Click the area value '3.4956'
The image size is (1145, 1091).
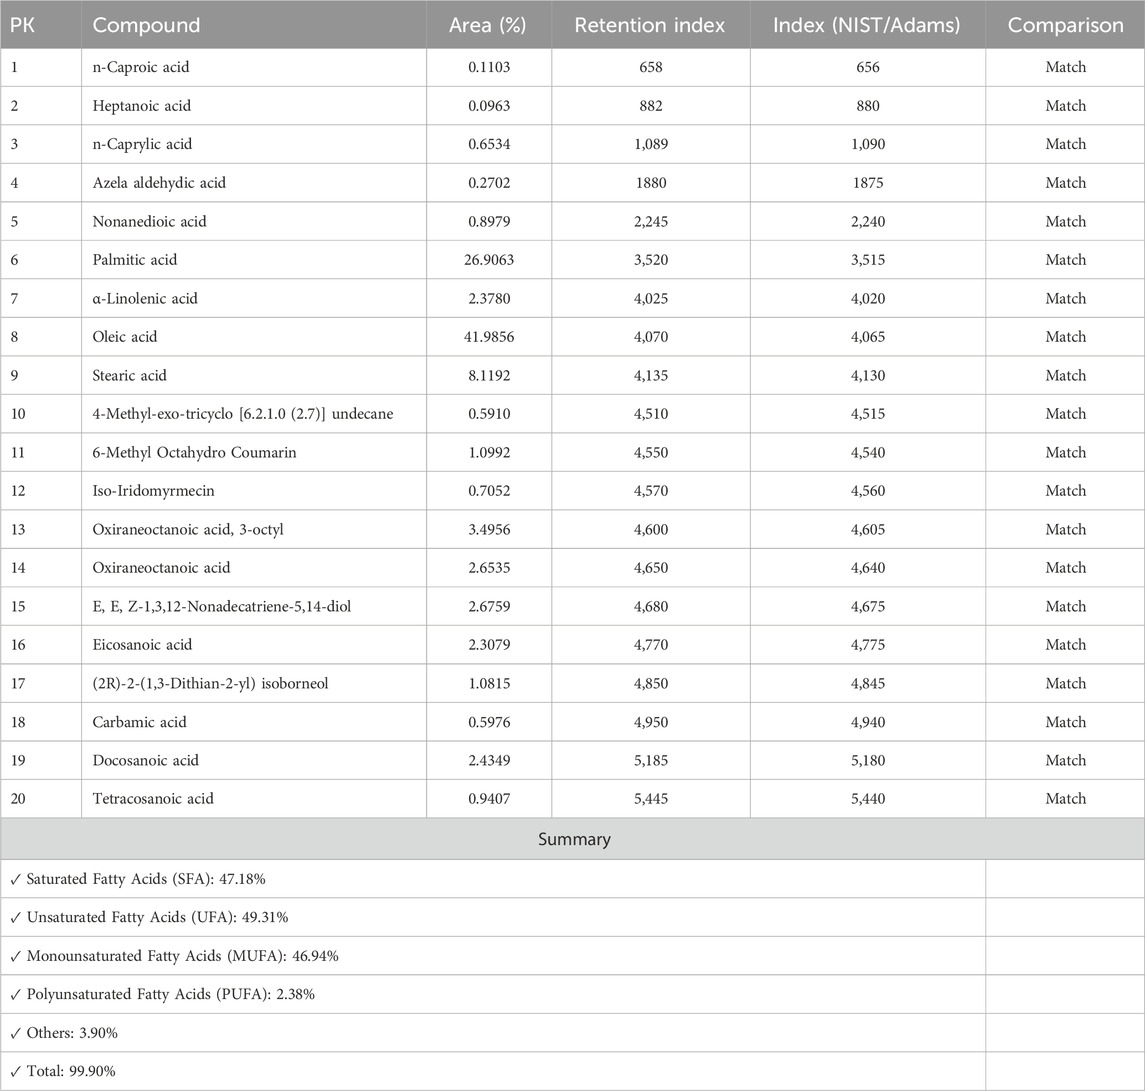(489, 529)
